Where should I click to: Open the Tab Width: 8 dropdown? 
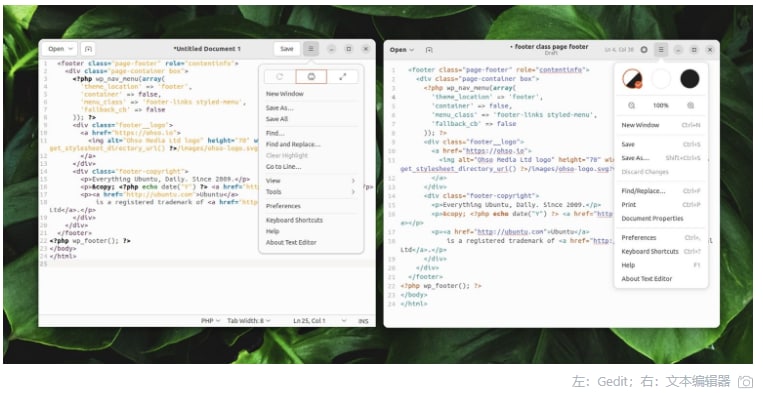coord(249,321)
